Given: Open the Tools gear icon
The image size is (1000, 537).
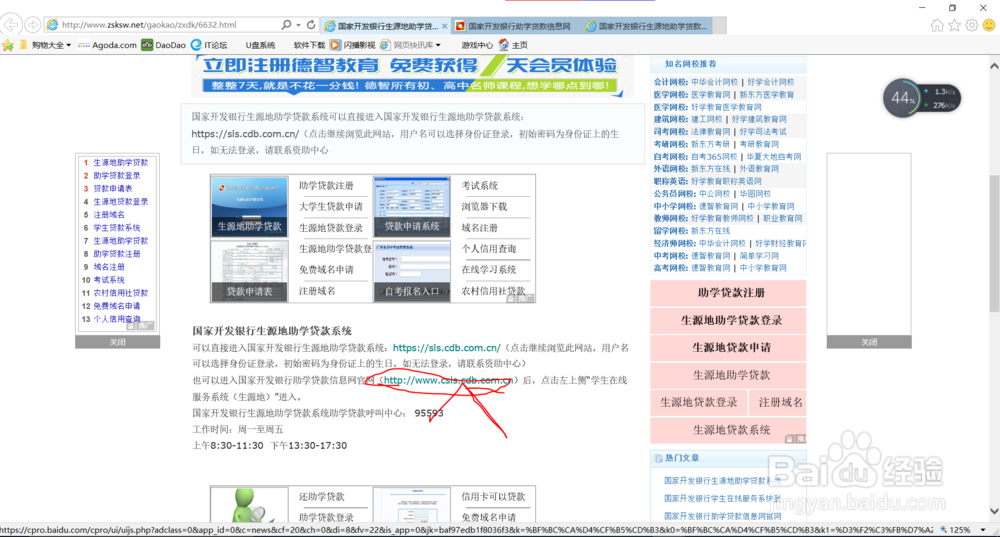Looking at the screenshot, I should point(971,26).
